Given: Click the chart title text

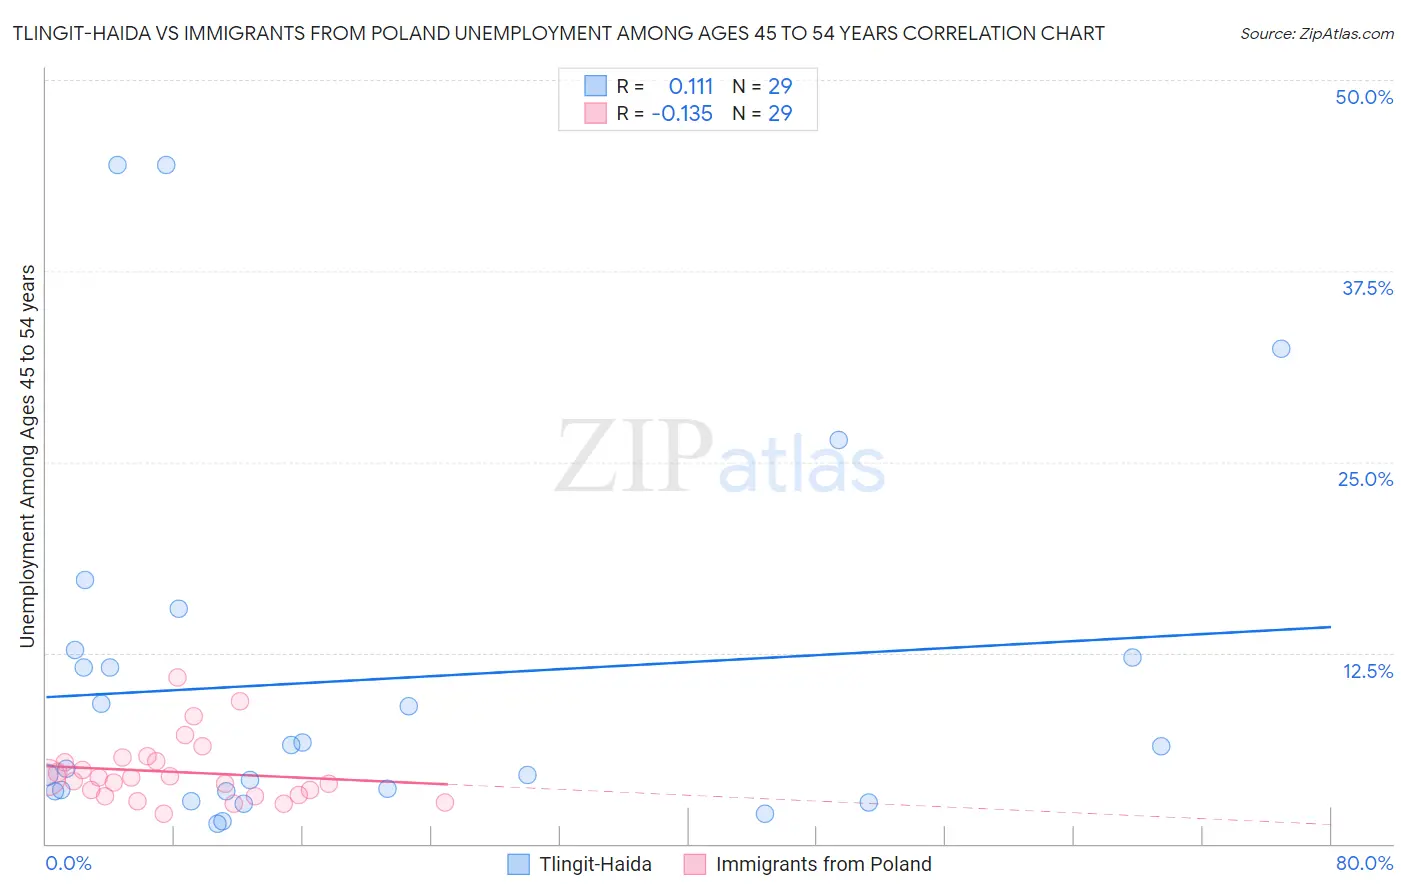Looking at the screenshot, I should (559, 33).
